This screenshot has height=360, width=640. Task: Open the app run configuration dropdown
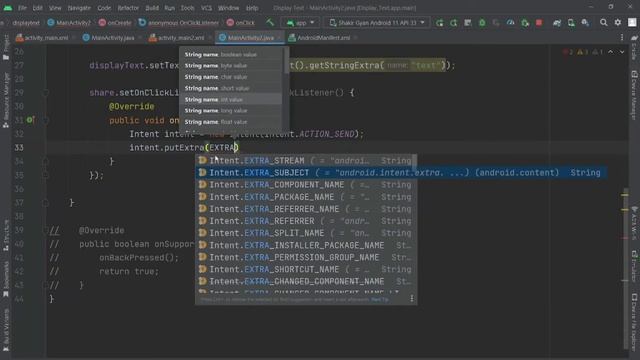[300, 23]
